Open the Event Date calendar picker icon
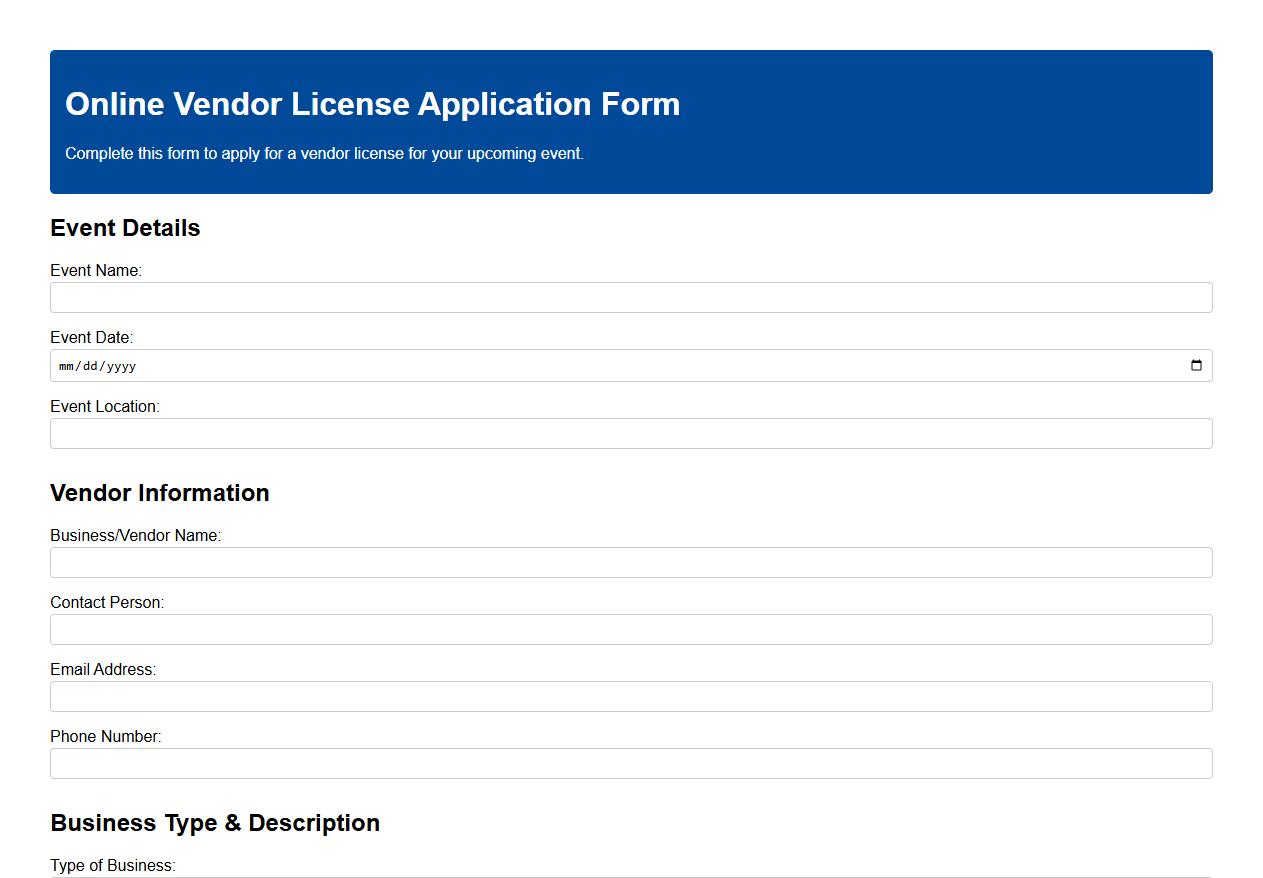1263x878 pixels. point(1196,365)
